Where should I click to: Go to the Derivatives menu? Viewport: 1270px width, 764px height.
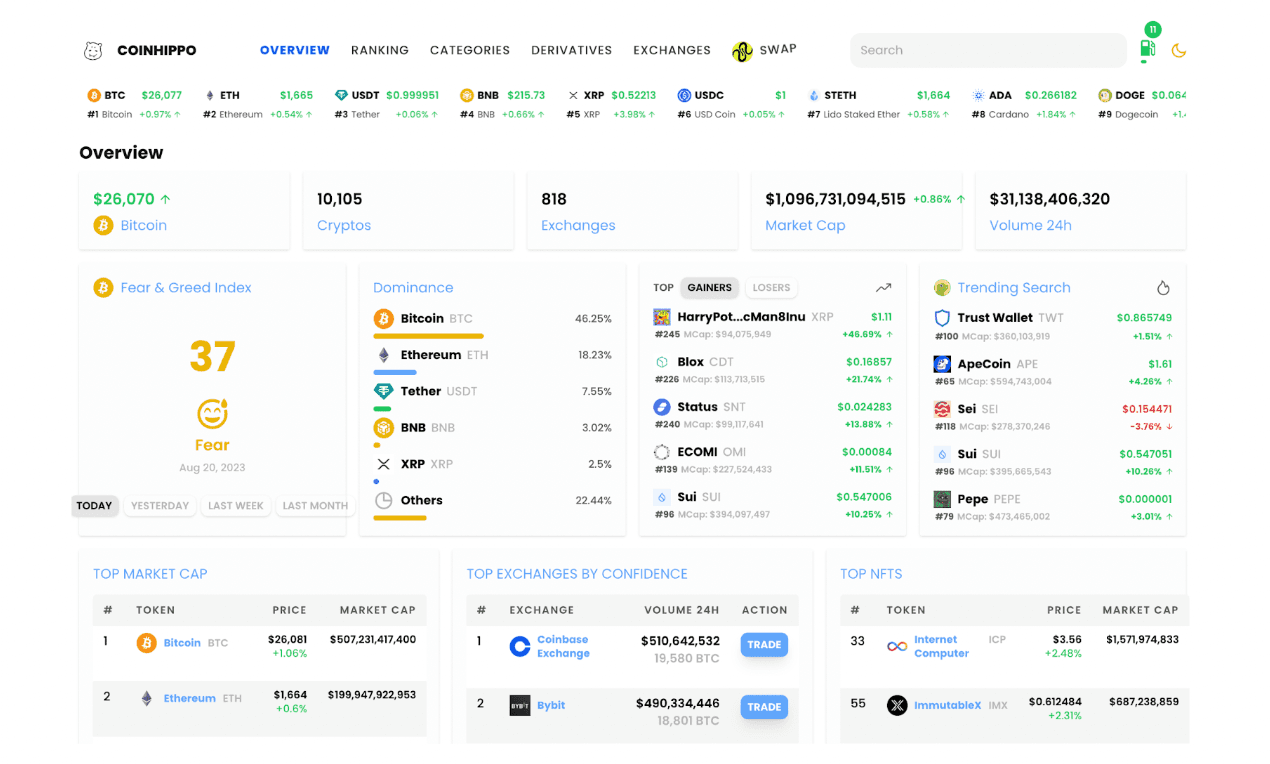572,50
